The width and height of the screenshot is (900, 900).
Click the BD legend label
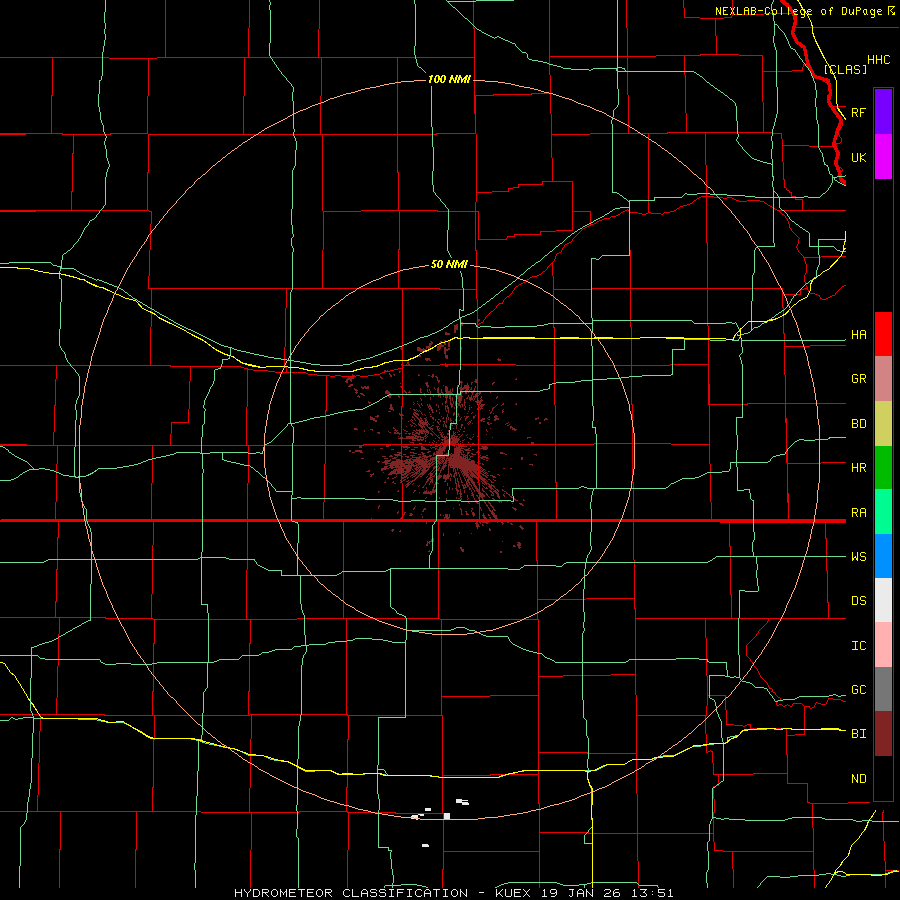pyautogui.click(x=859, y=424)
